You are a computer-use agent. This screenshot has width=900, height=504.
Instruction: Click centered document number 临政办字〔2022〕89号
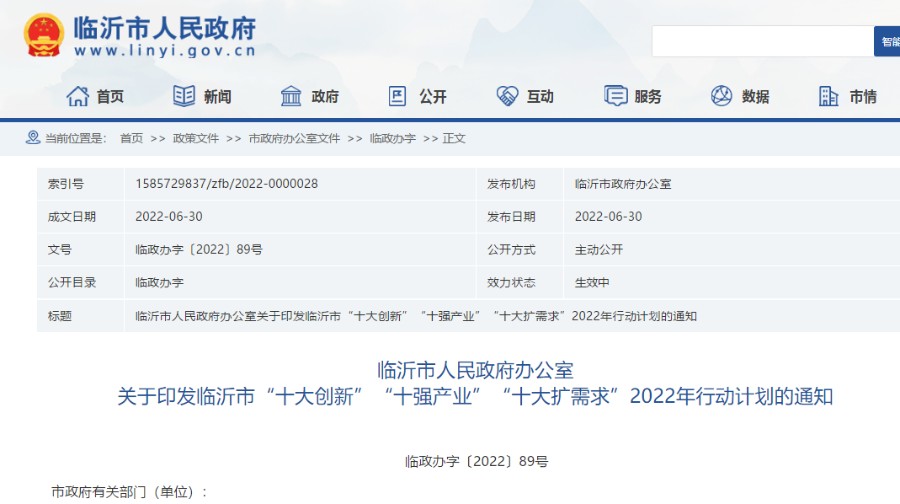click(x=476, y=462)
